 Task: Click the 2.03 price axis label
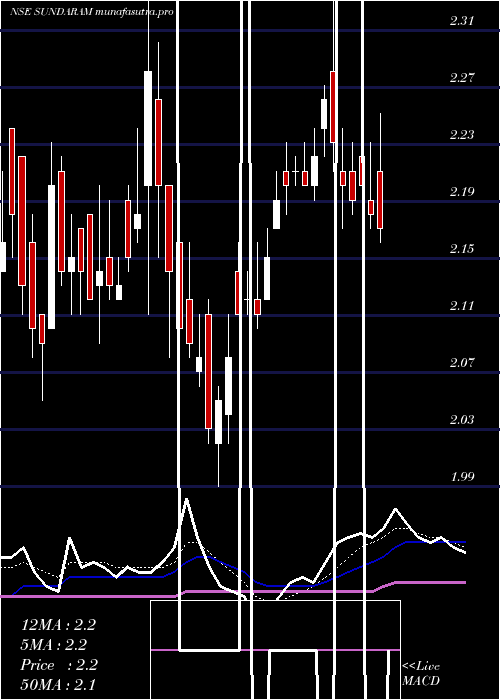[462, 420]
